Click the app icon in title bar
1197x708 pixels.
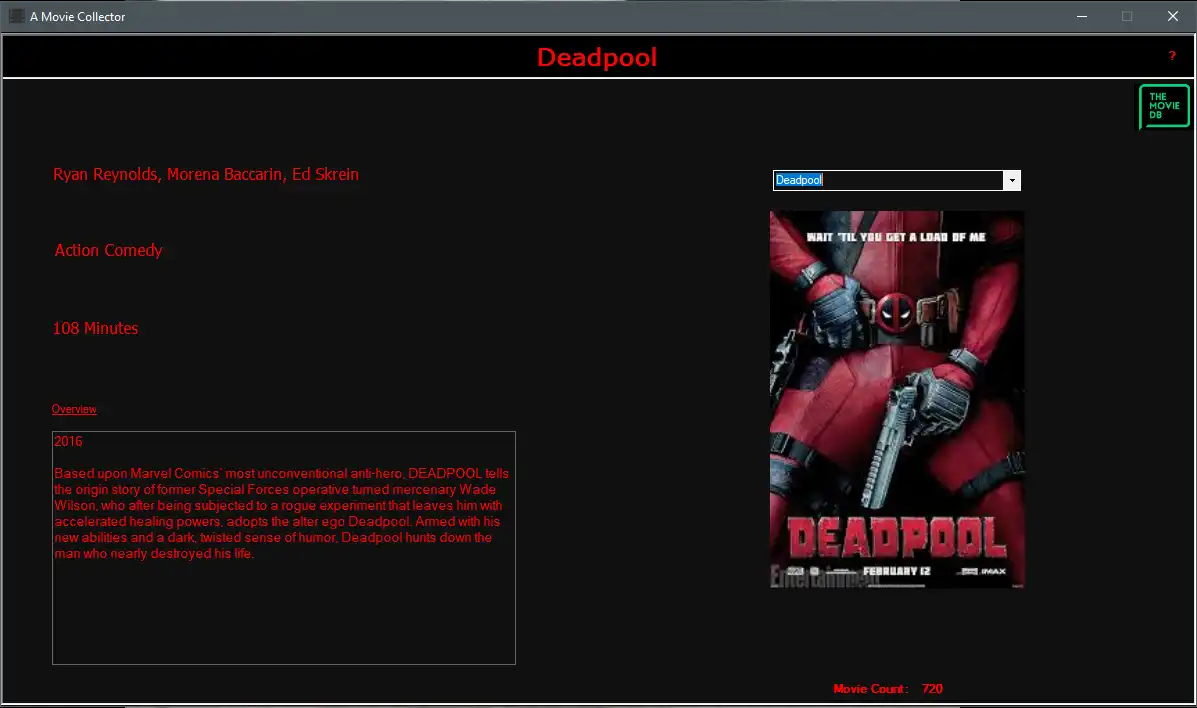pyautogui.click(x=16, y=16)
